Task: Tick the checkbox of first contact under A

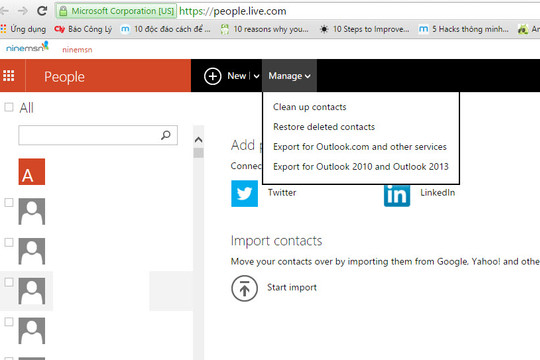Action: tap(9, 203)
